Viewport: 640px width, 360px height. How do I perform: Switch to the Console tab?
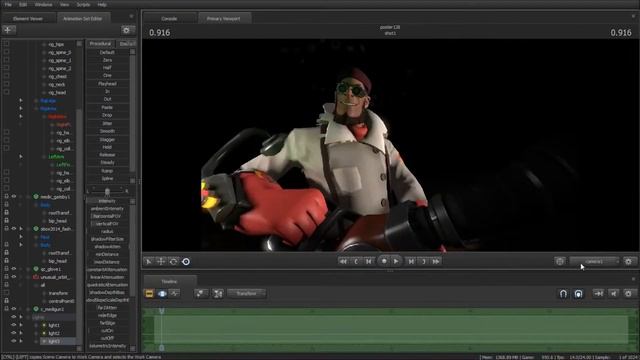pyautogui.click(x=169, y=18)
